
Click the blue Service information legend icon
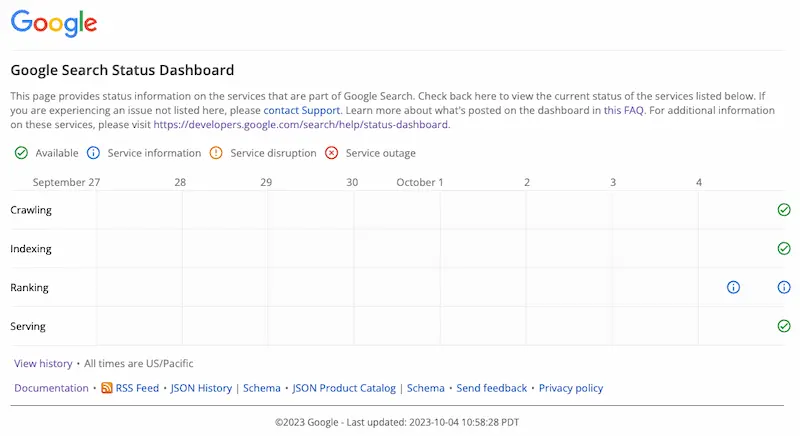93,153
